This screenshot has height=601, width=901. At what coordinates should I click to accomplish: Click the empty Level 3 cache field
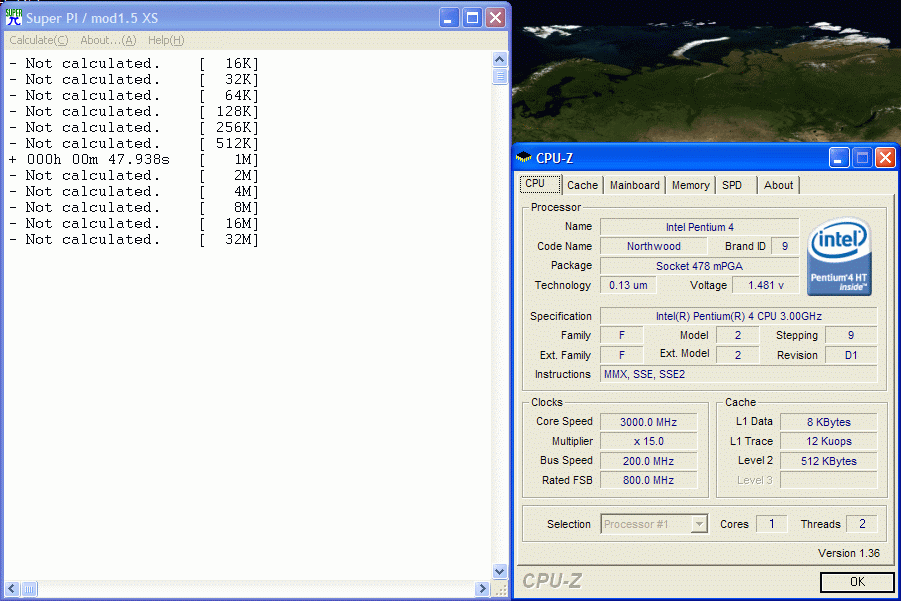[828, 480]
